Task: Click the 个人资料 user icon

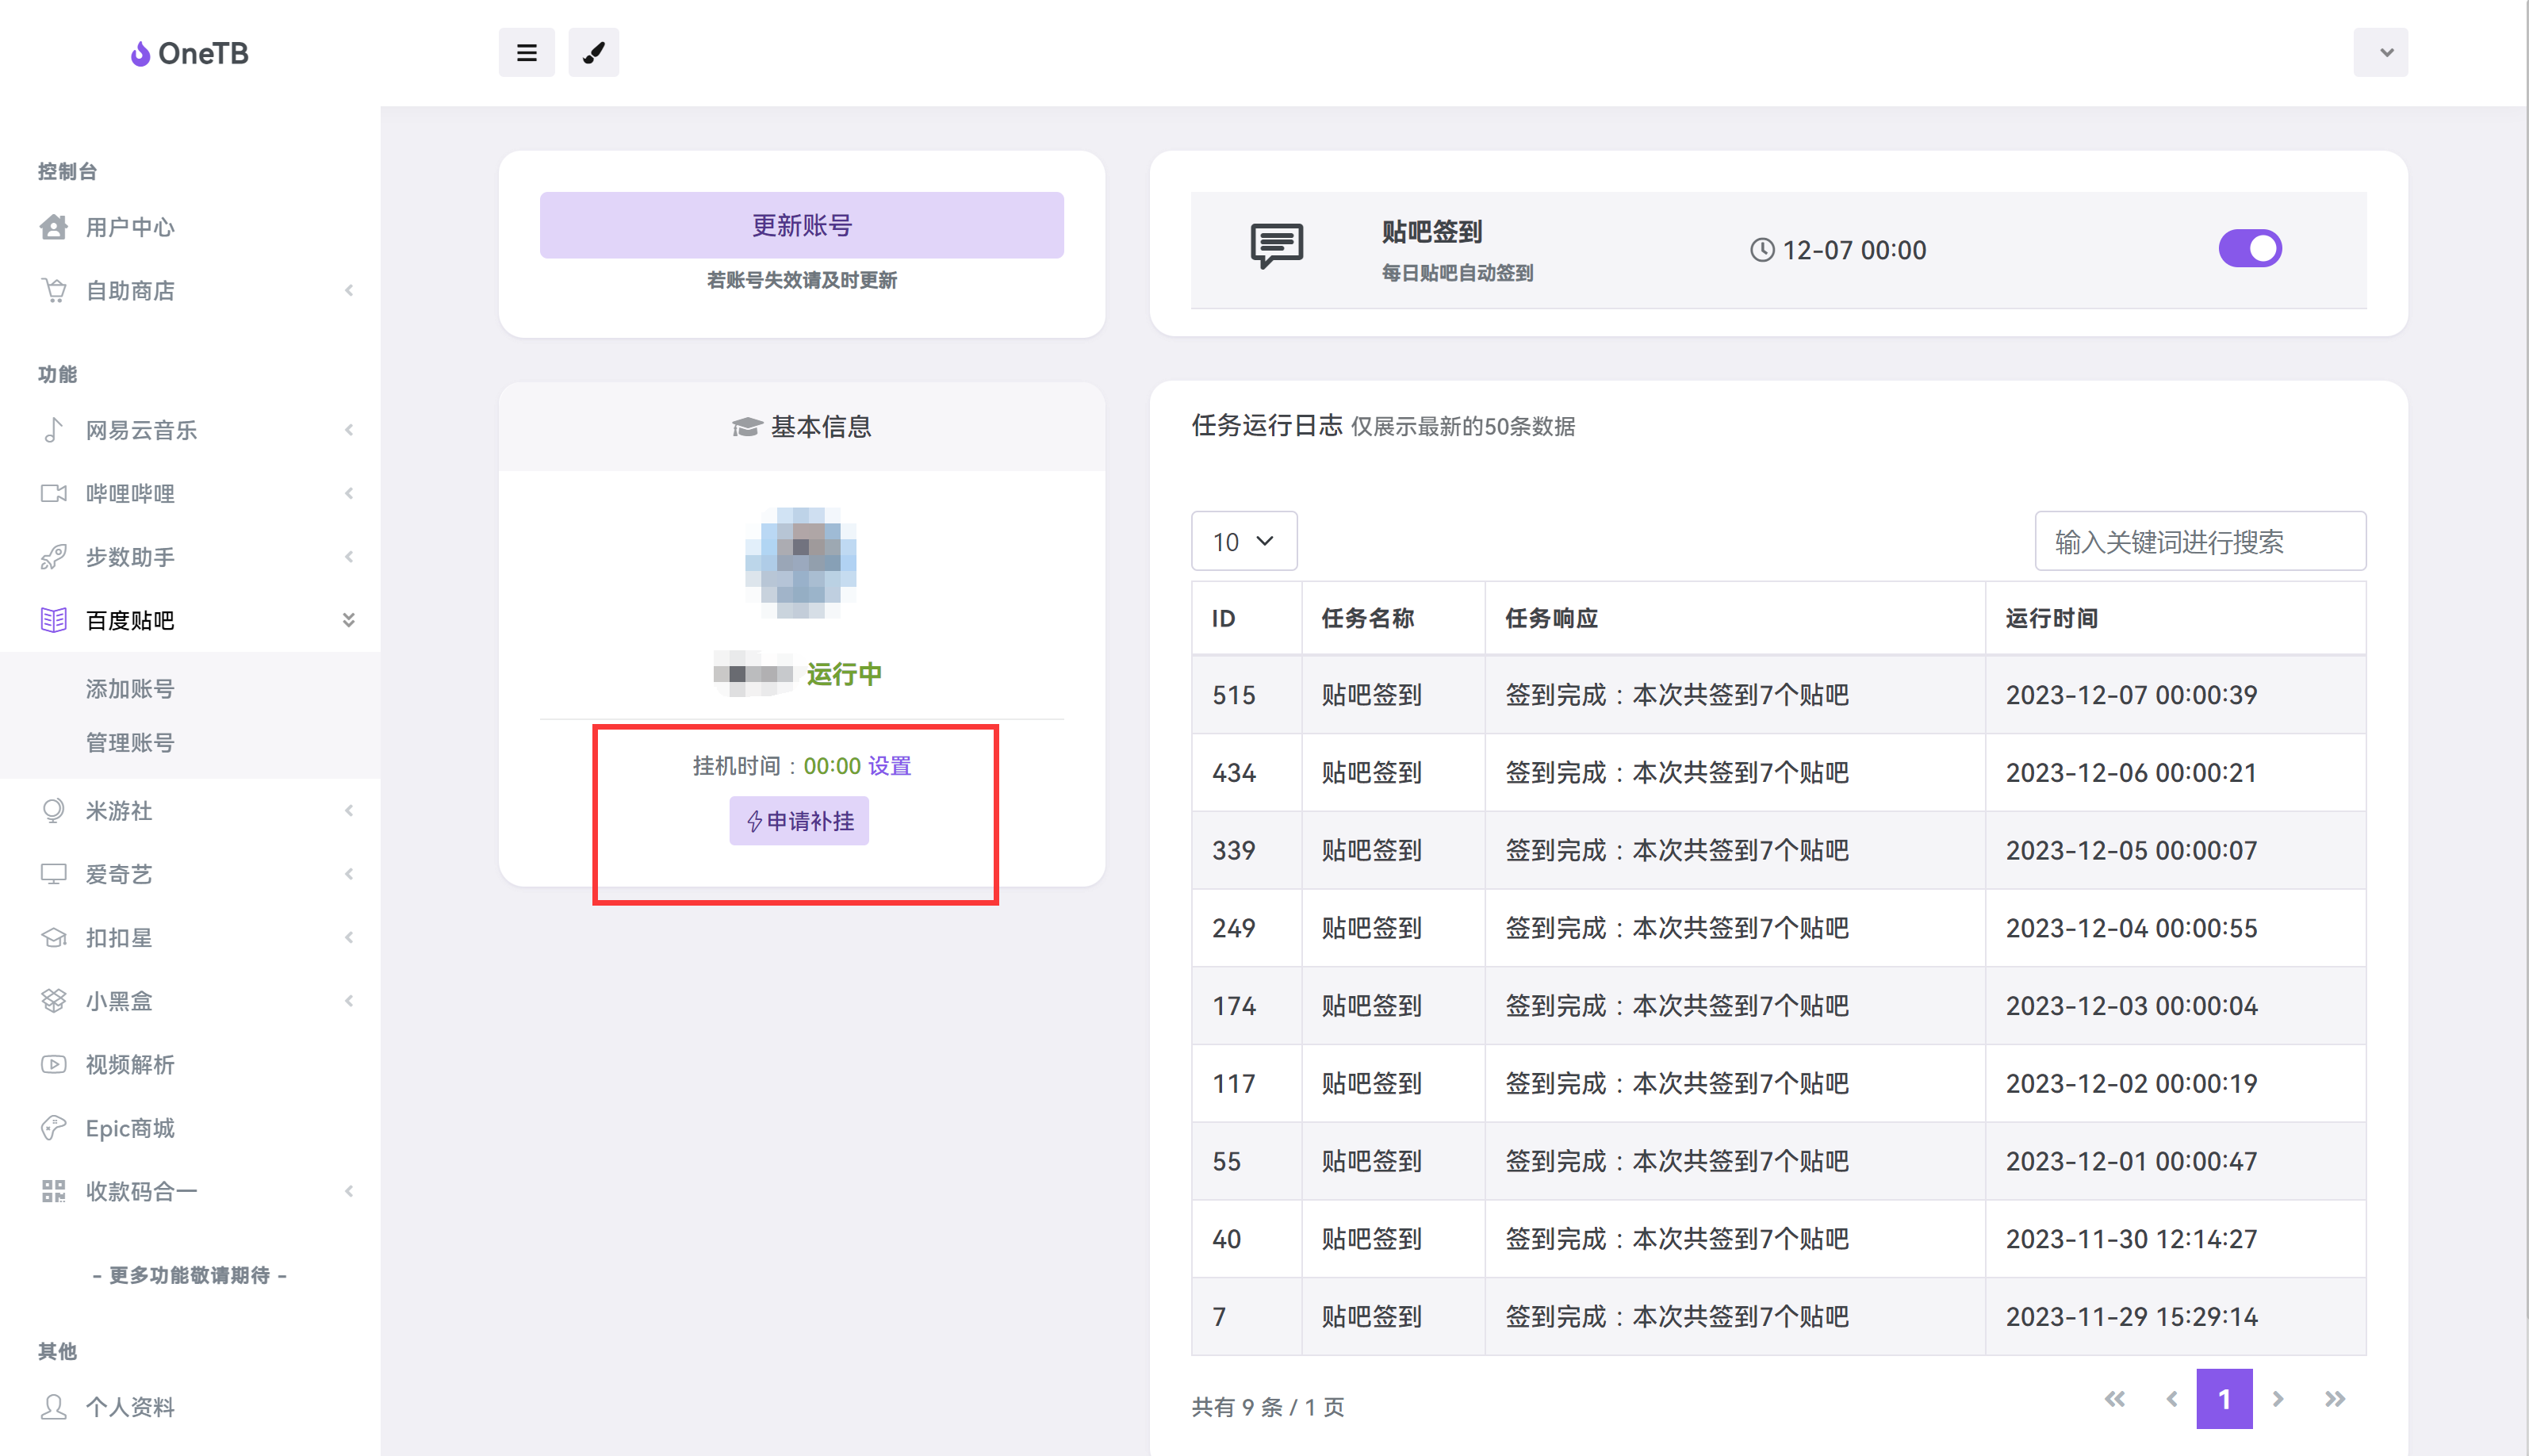Action: coord(53,1406)
